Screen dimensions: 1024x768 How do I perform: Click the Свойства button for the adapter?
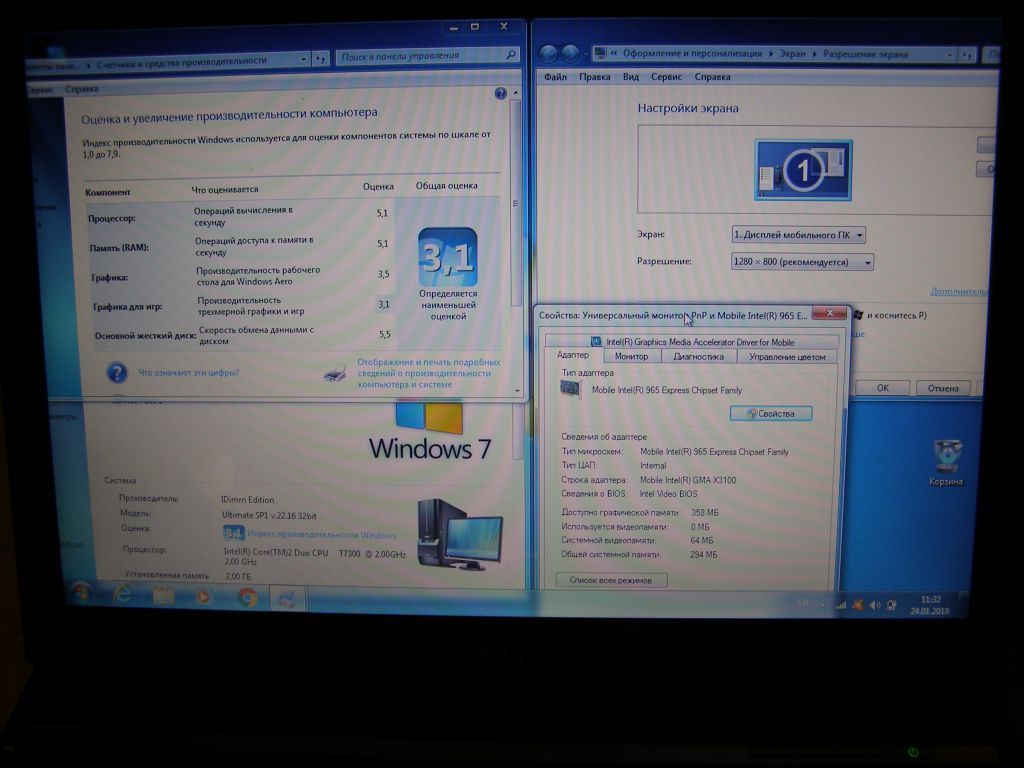(x=771, y=413)
